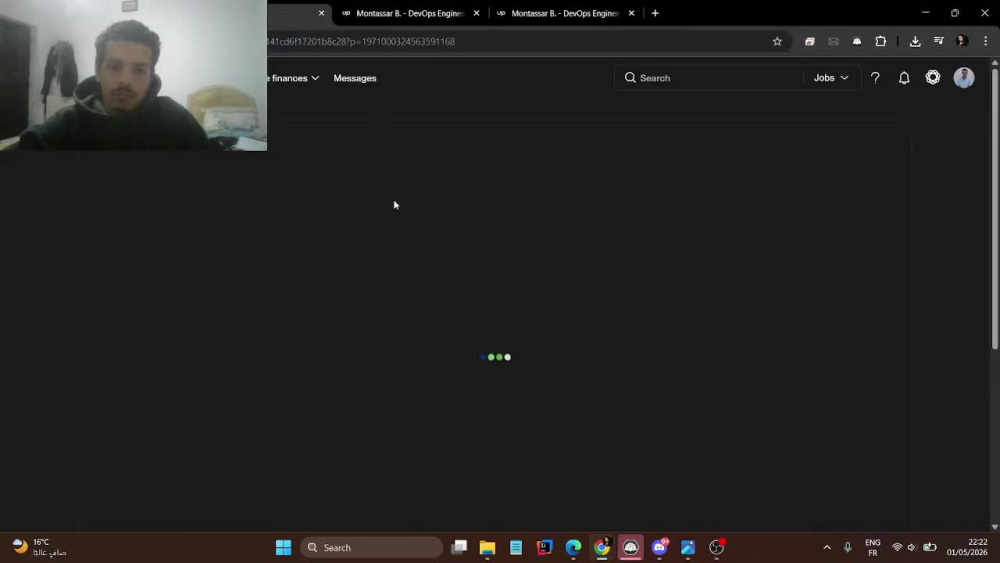Open Discord from taskbar
This screenshot has height=563, width=1000.
tap(659, 547)
